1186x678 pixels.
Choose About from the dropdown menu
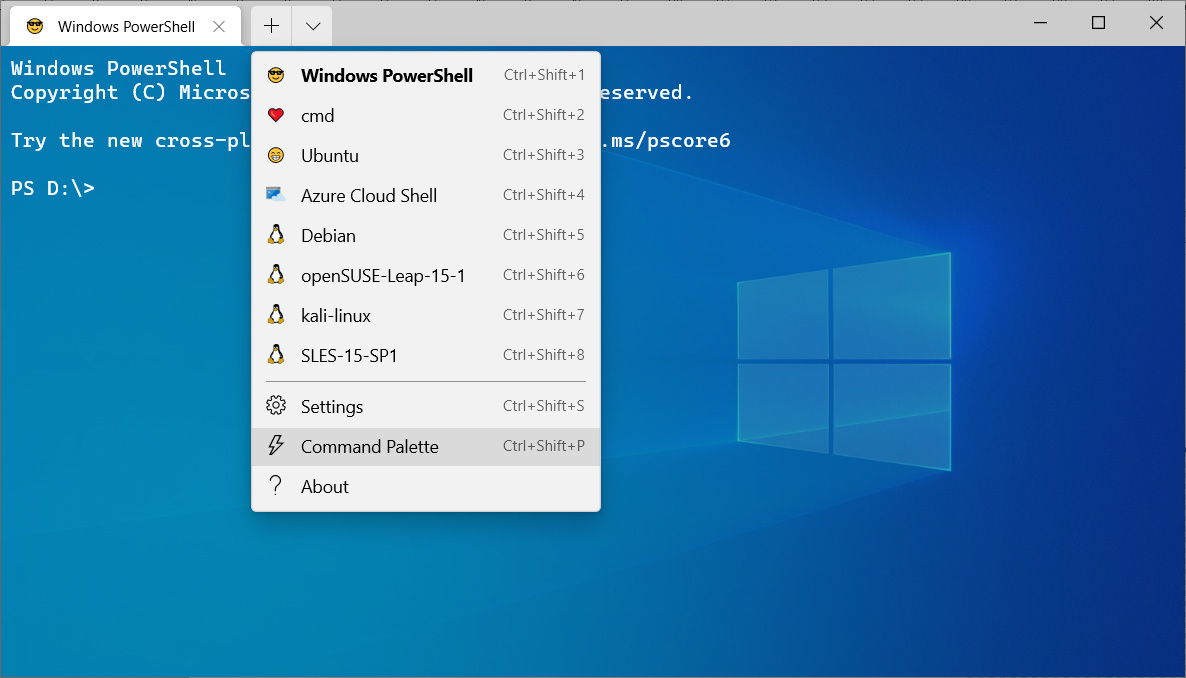point(426,487)
